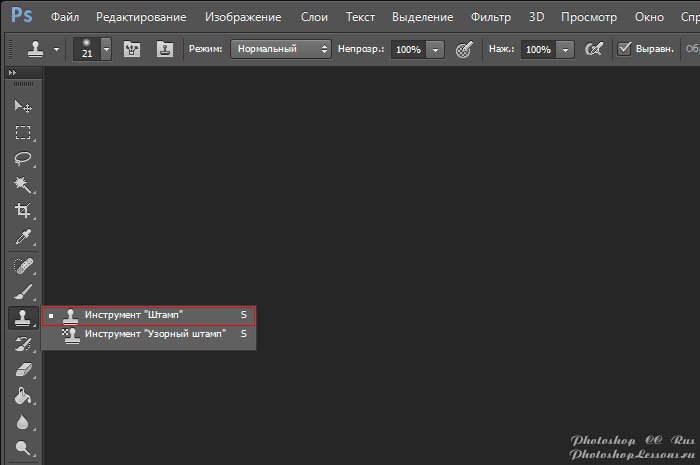Select the Healing Brush tool
This screenshot has width=700, height=465.
pyautogui.click(x=22, y=267)
